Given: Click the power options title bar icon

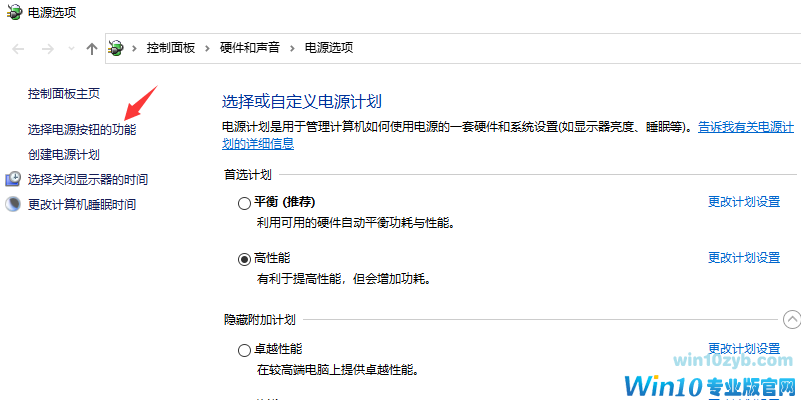Looking at the screenshot, I should click(12, 13).
